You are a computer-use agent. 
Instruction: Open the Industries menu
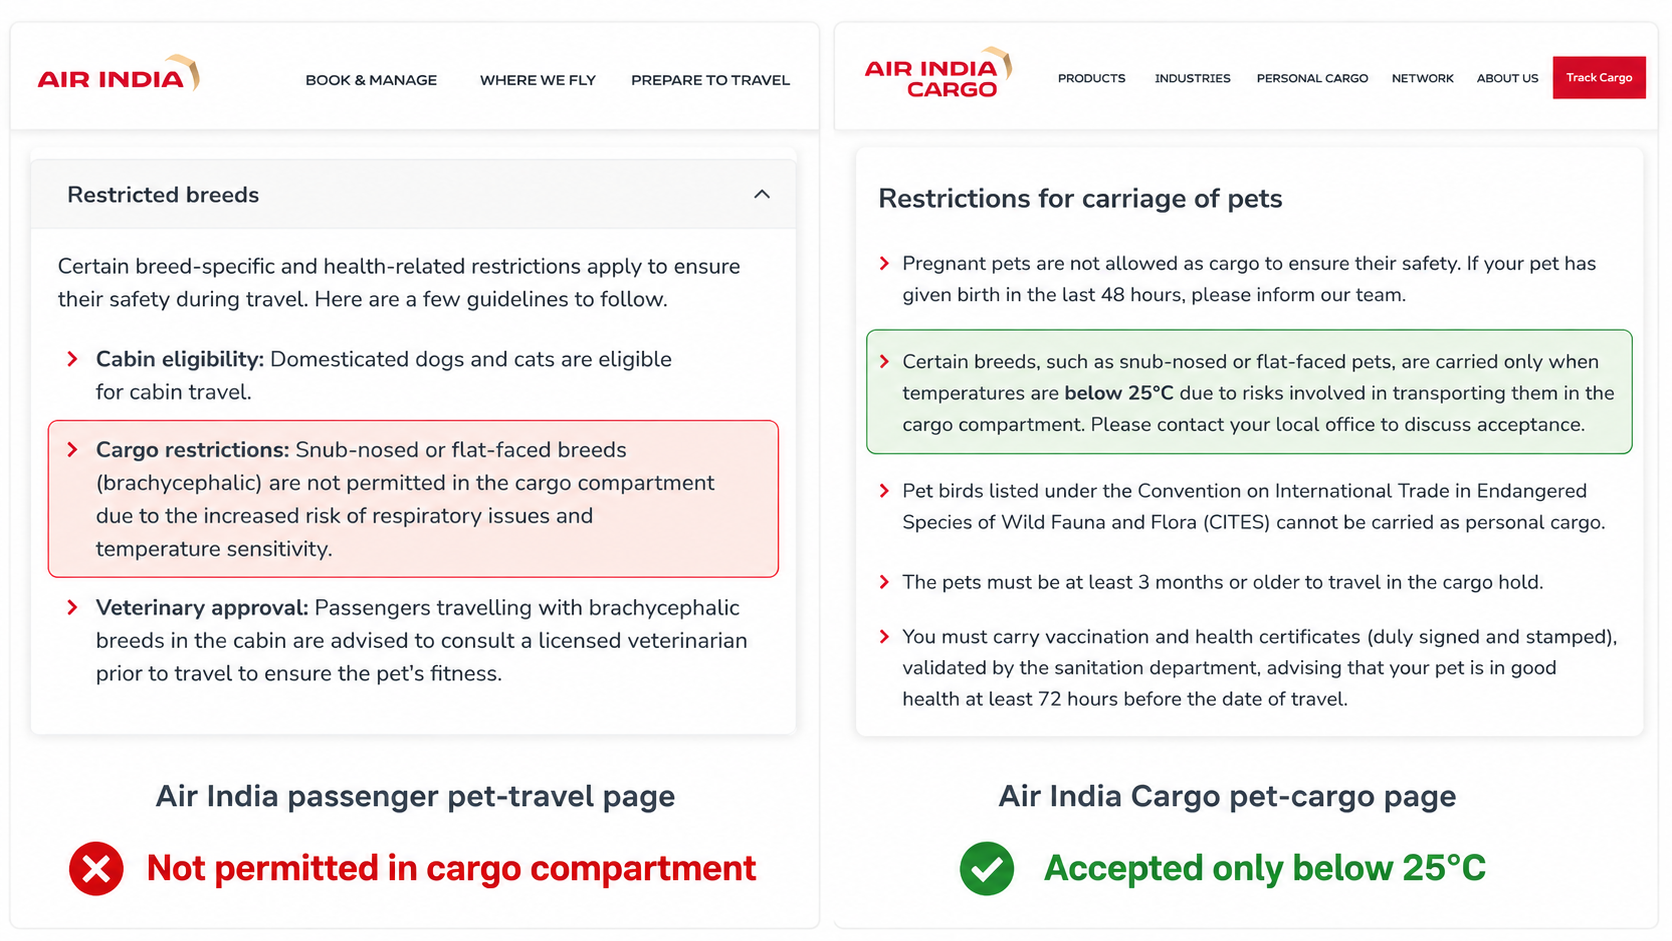tap(1192, 78)
